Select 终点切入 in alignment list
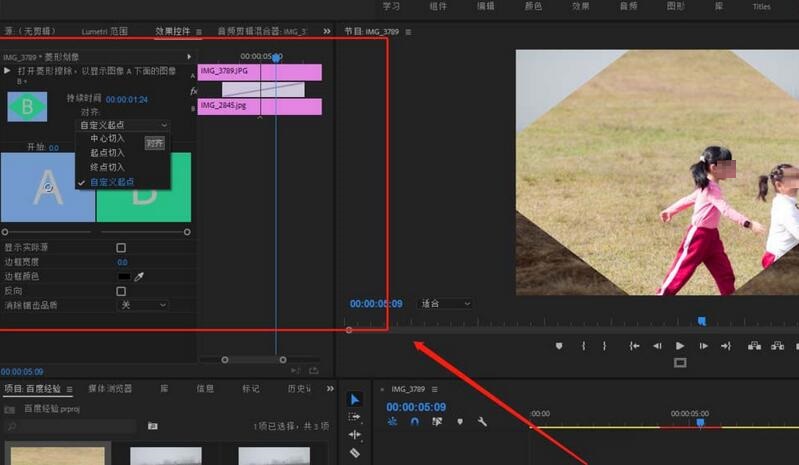The image size is (799, 465). pos(108,167)
